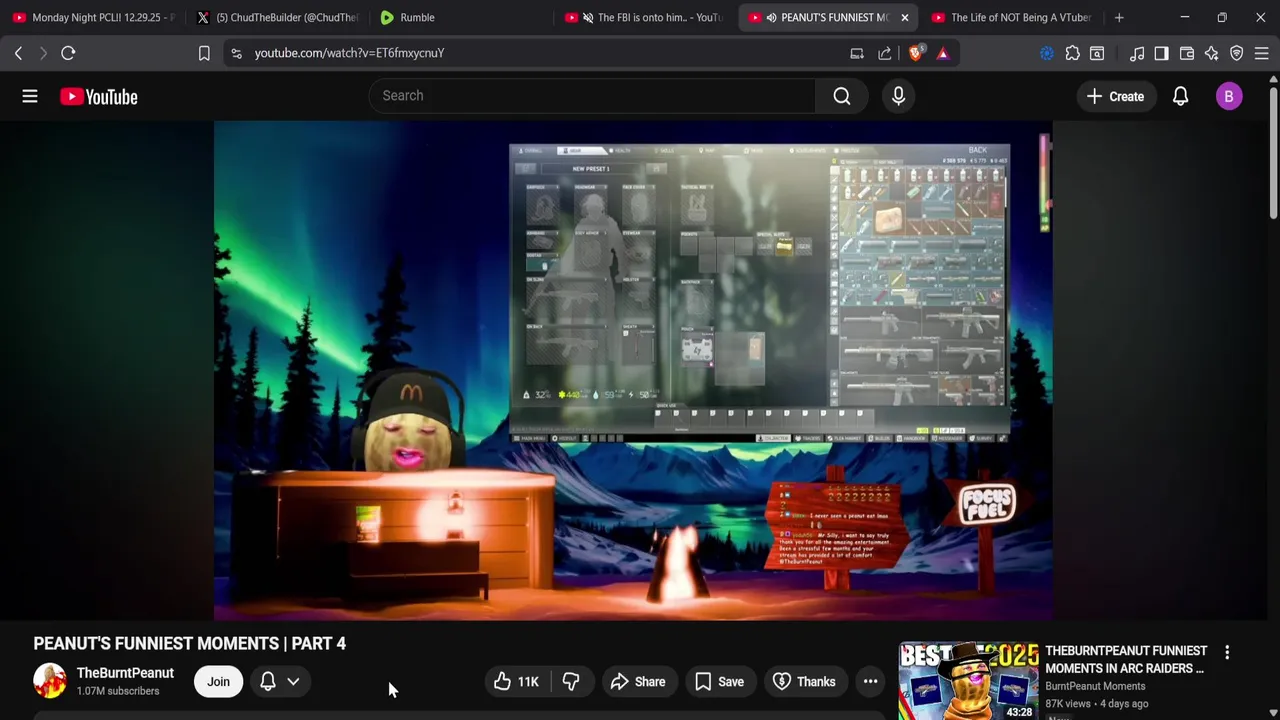Bookmark this page icon in toolbar

pyautogui.click(x=204, y=53)
